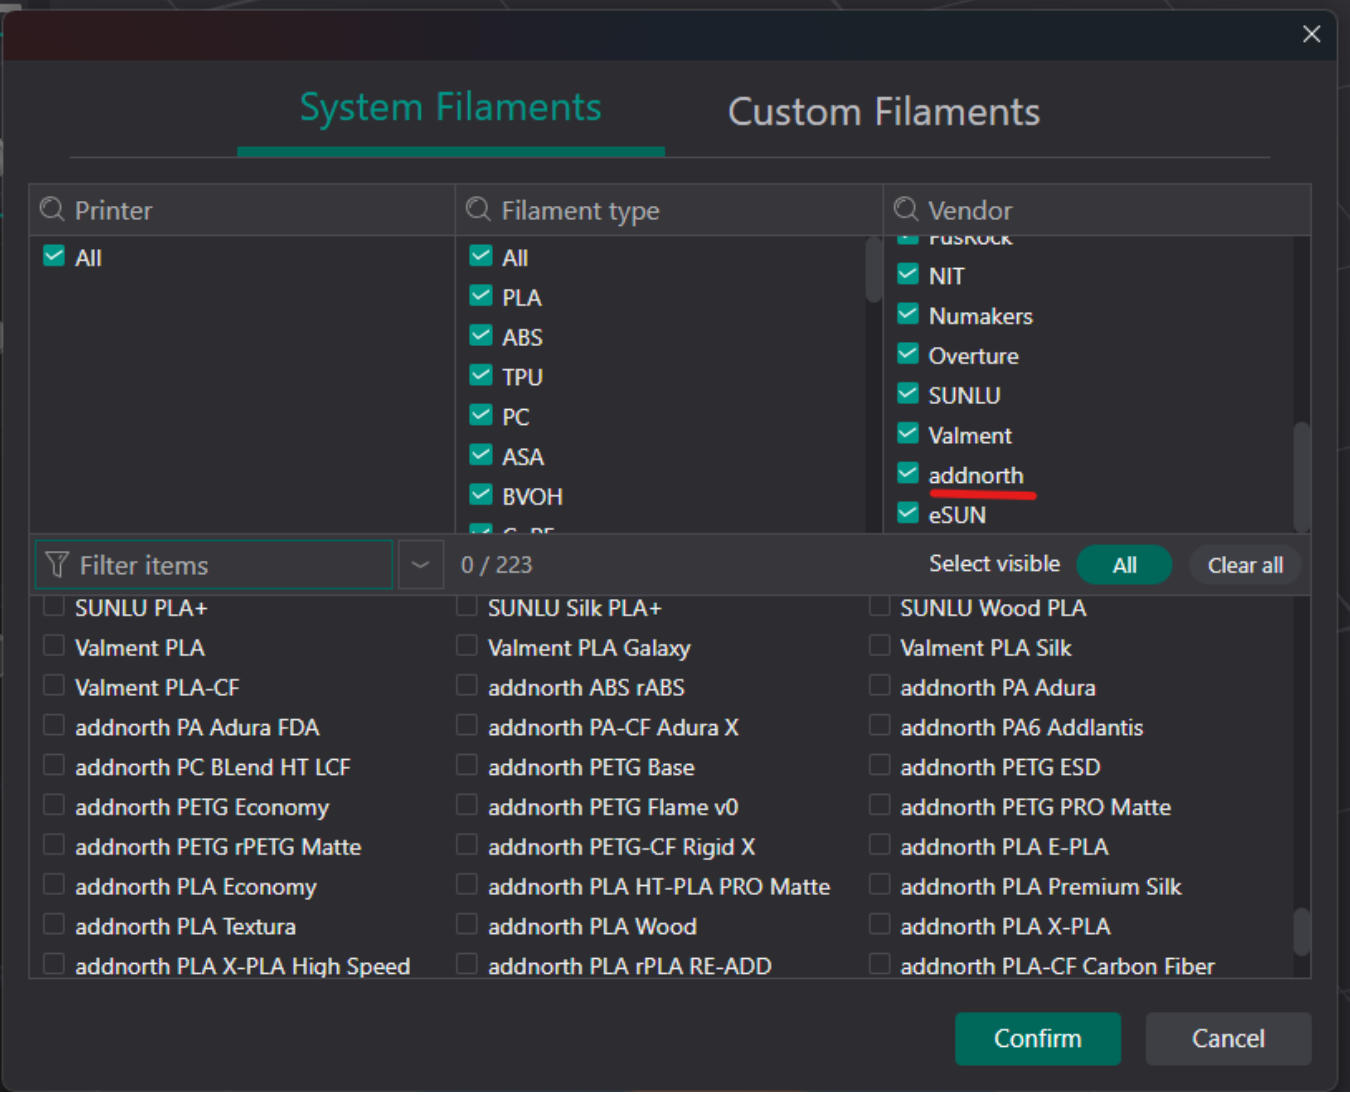Uncheck the Filament type All checkbox
This screenshot has height=1095, width=1350.
[481, 256]
